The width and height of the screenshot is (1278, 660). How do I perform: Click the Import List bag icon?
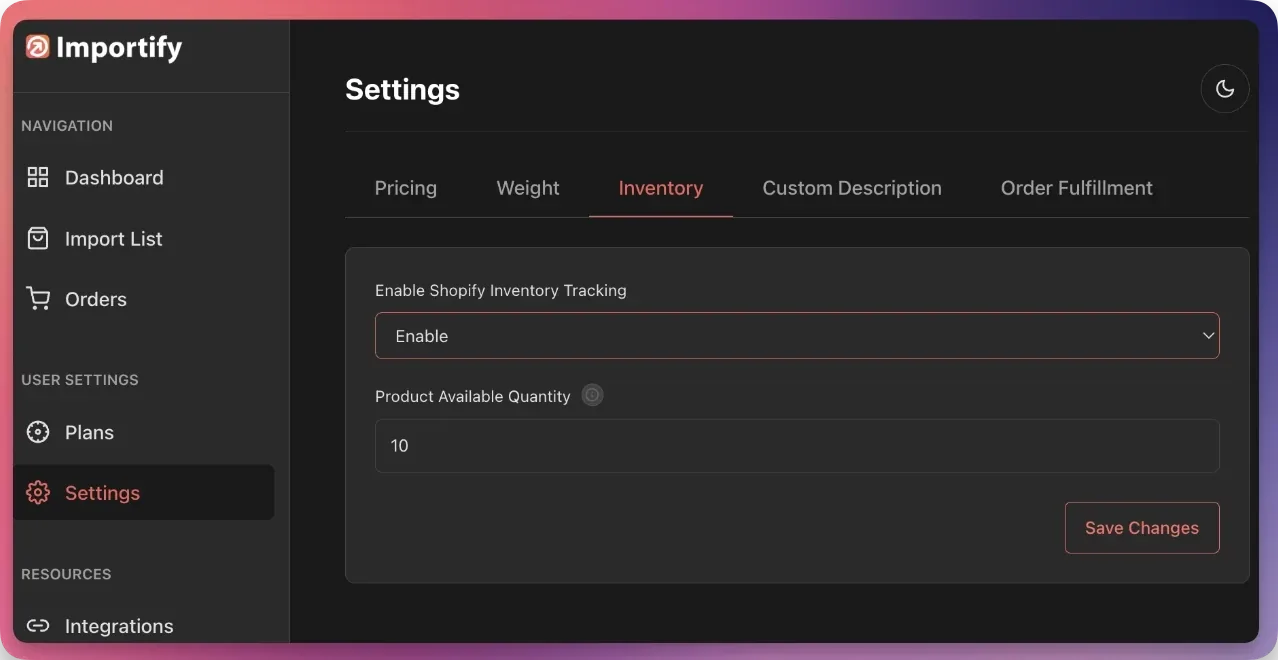[x=38, y=238]
